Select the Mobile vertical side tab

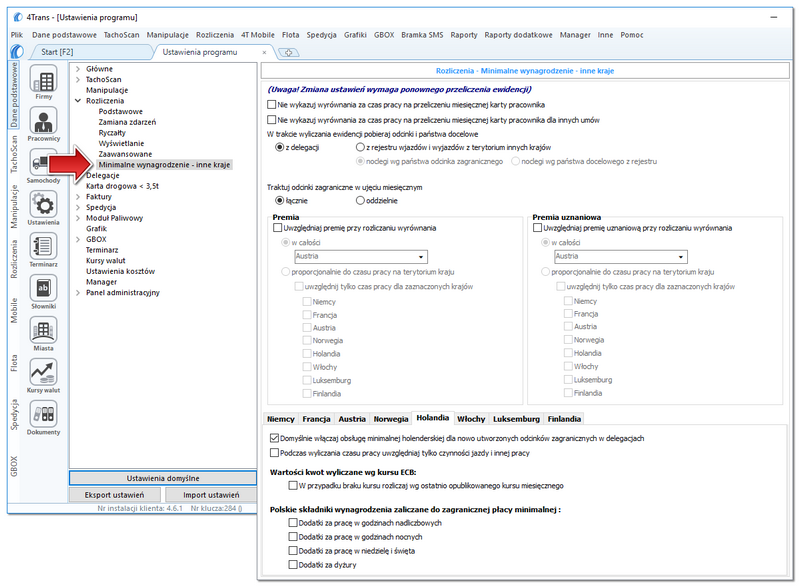tap(14, 310)
